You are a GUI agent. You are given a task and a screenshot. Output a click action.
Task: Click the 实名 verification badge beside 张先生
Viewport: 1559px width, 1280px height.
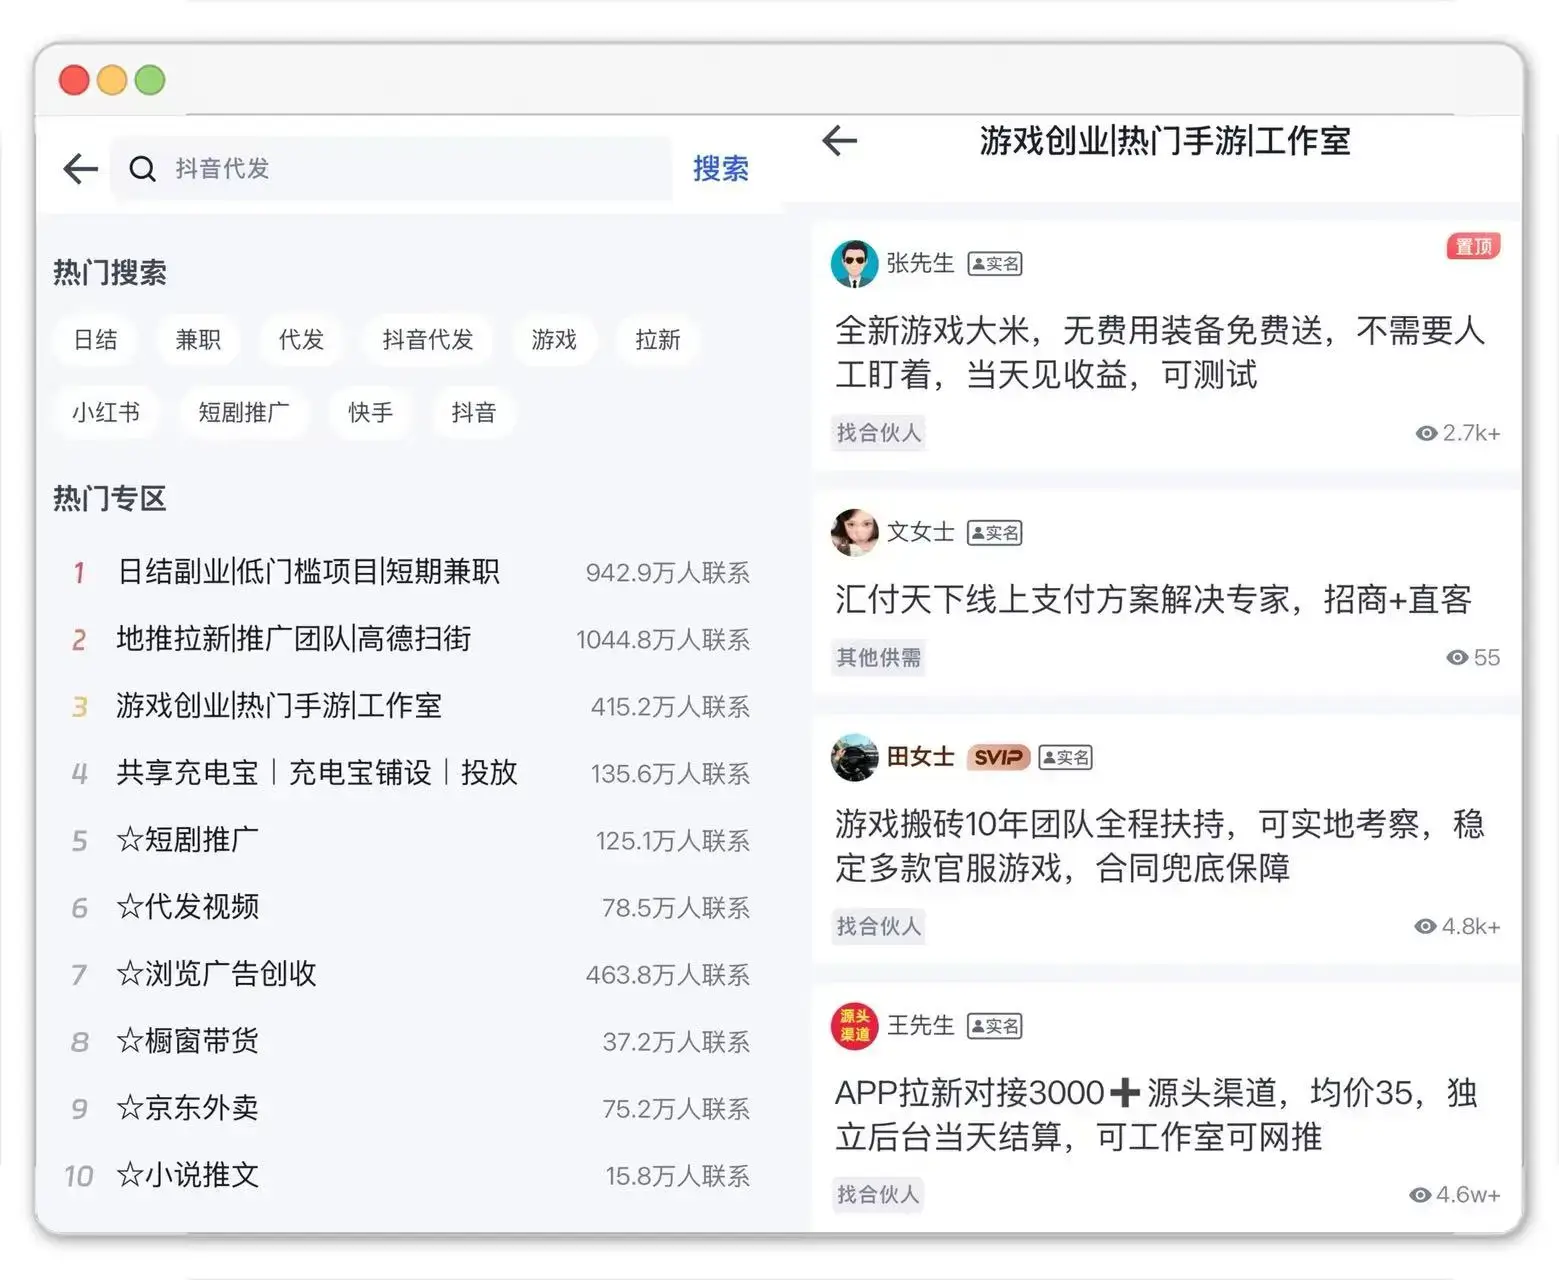tap(995, 264)
